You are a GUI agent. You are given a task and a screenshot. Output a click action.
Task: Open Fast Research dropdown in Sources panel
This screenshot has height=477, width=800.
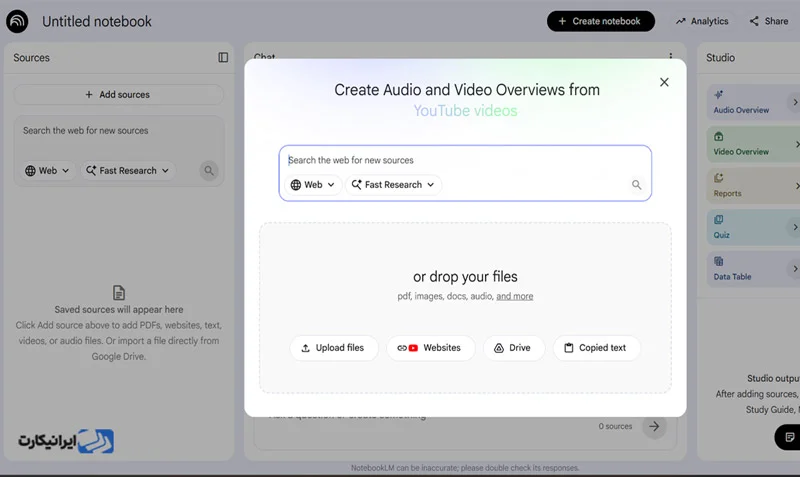click(128, 171)
